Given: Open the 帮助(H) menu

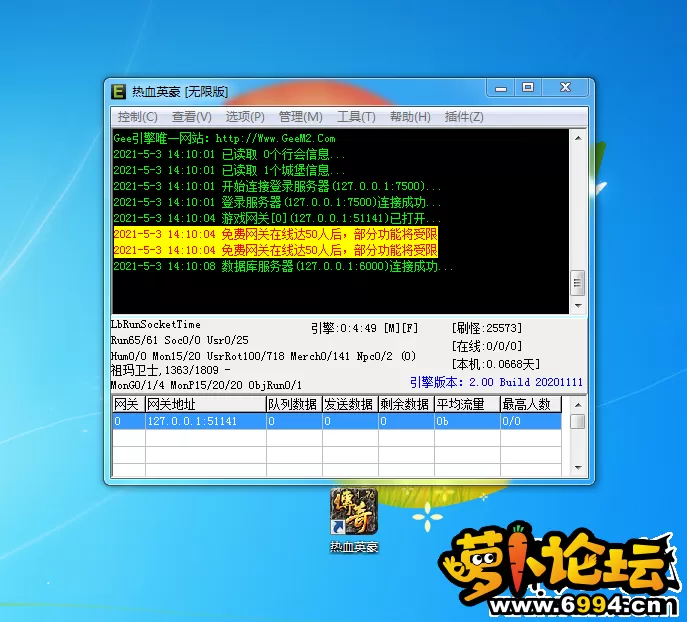Looking at the screenshot, I should (410, 117).
